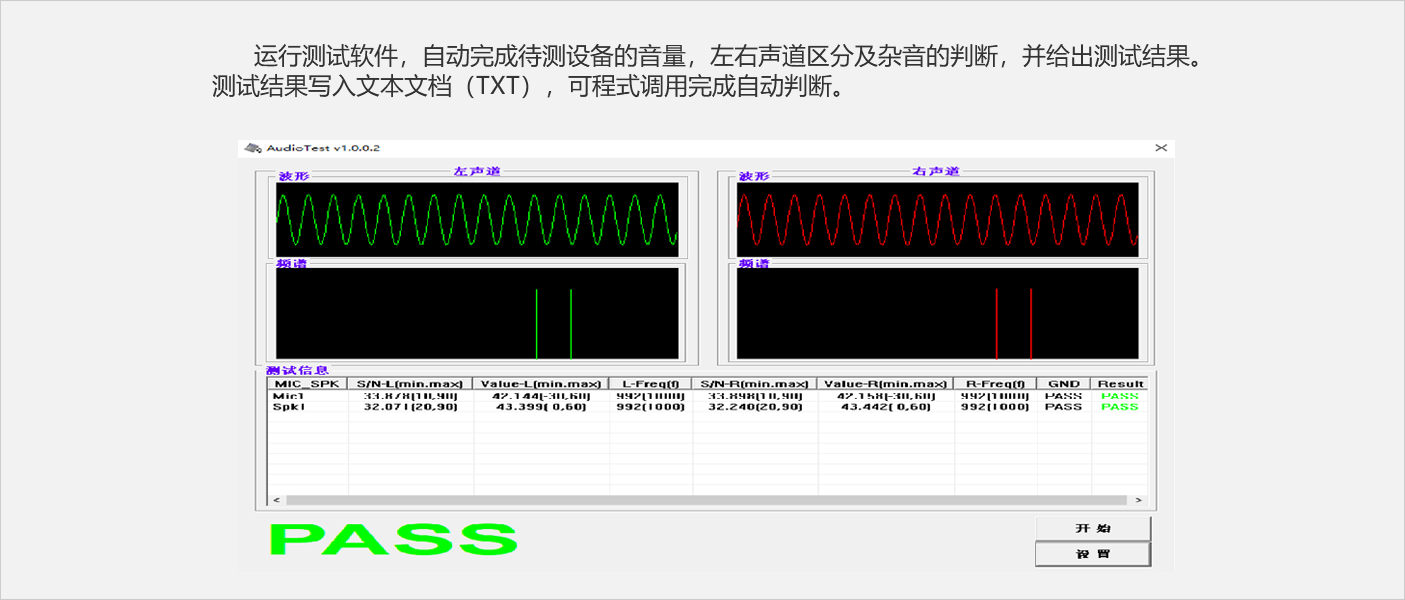Click the AudioTest app icon in title bar
Screen dimensions: 1405x600
pos(253,148)
